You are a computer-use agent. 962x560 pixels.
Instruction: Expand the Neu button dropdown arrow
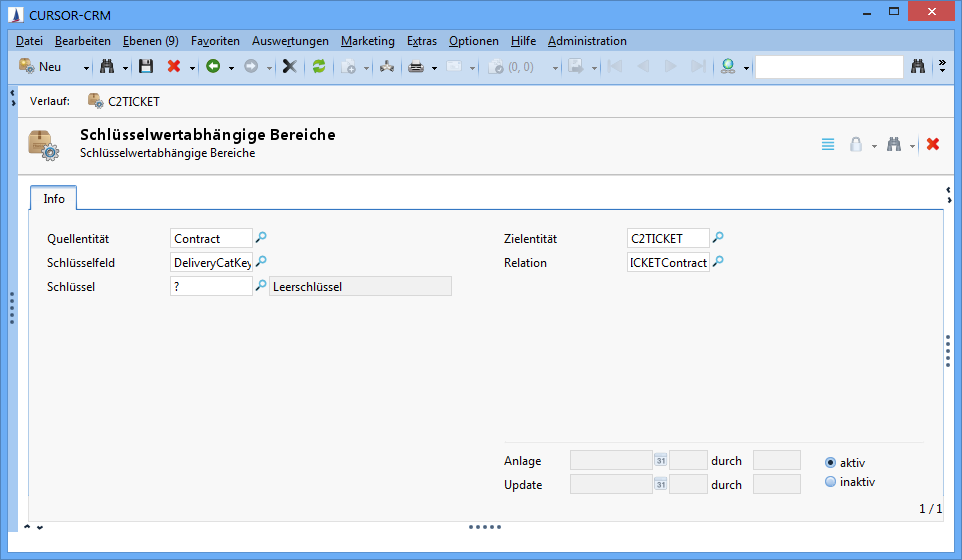(86, 67)
